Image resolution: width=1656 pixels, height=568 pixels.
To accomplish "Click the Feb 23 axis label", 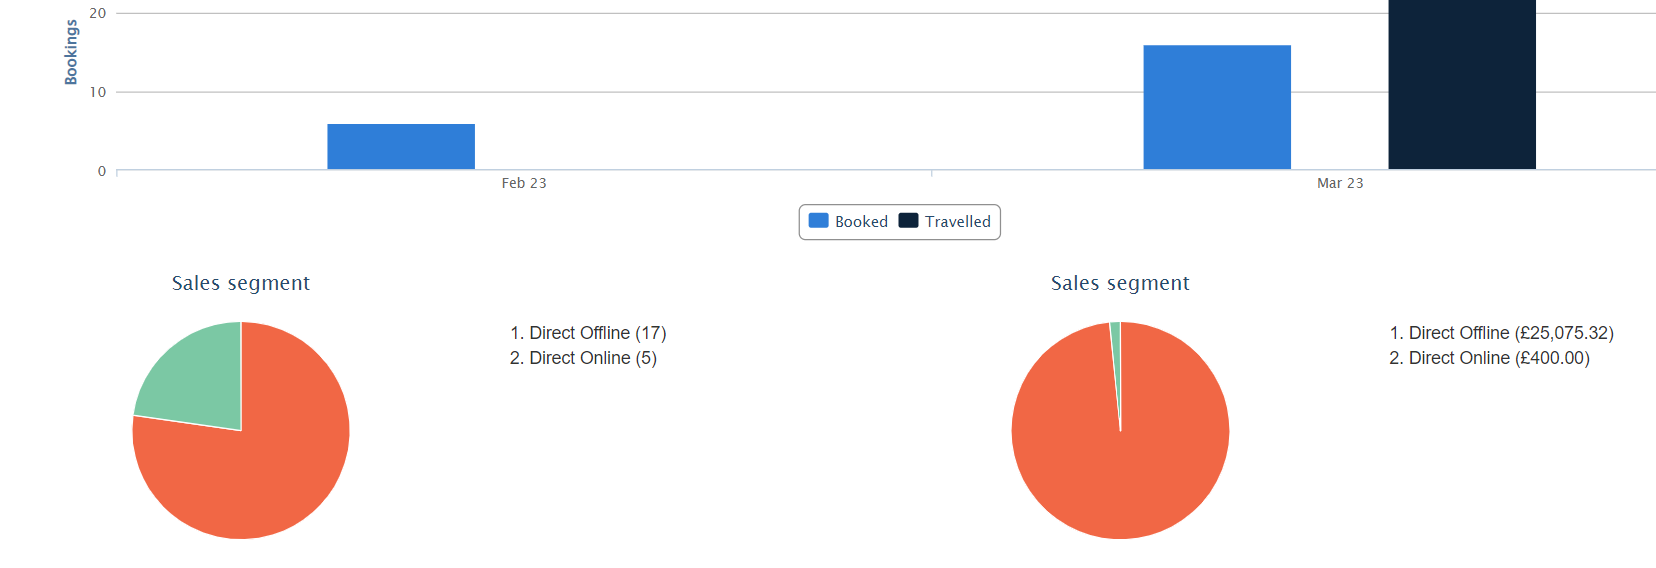I will pyautogui.click(x=524, y=183).
